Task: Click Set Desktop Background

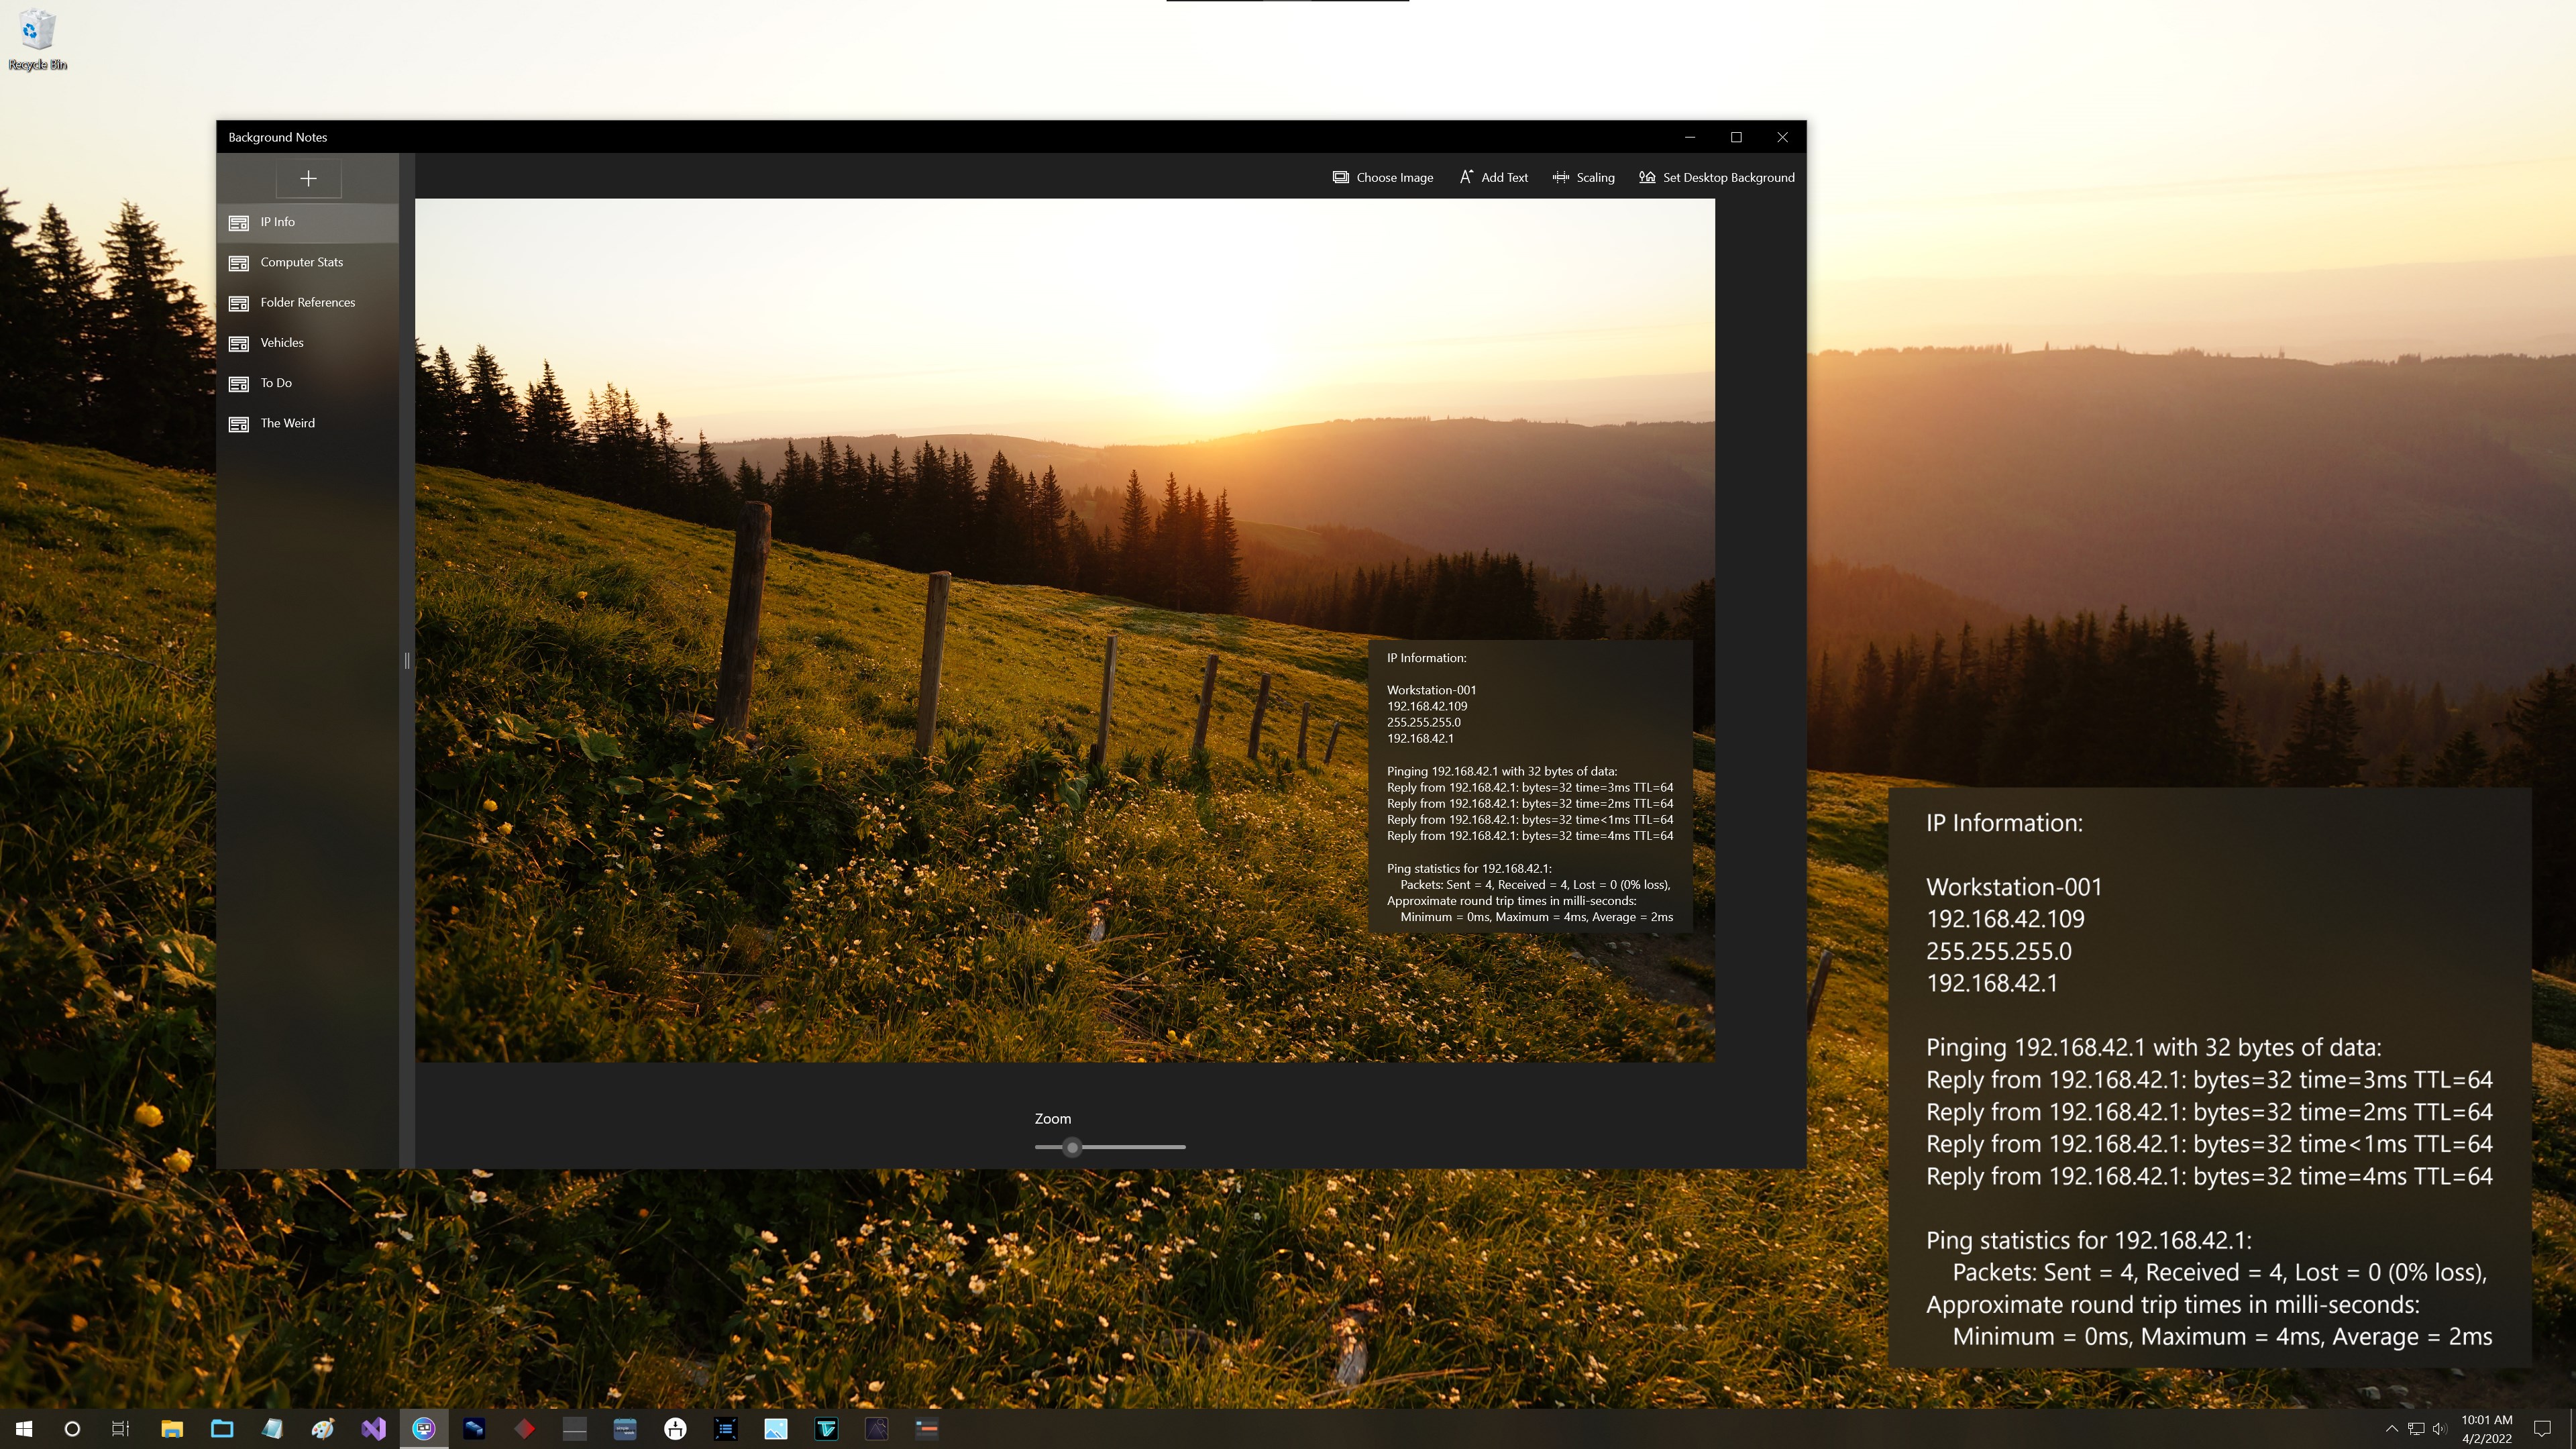Action: click(x=1716, y=178)
